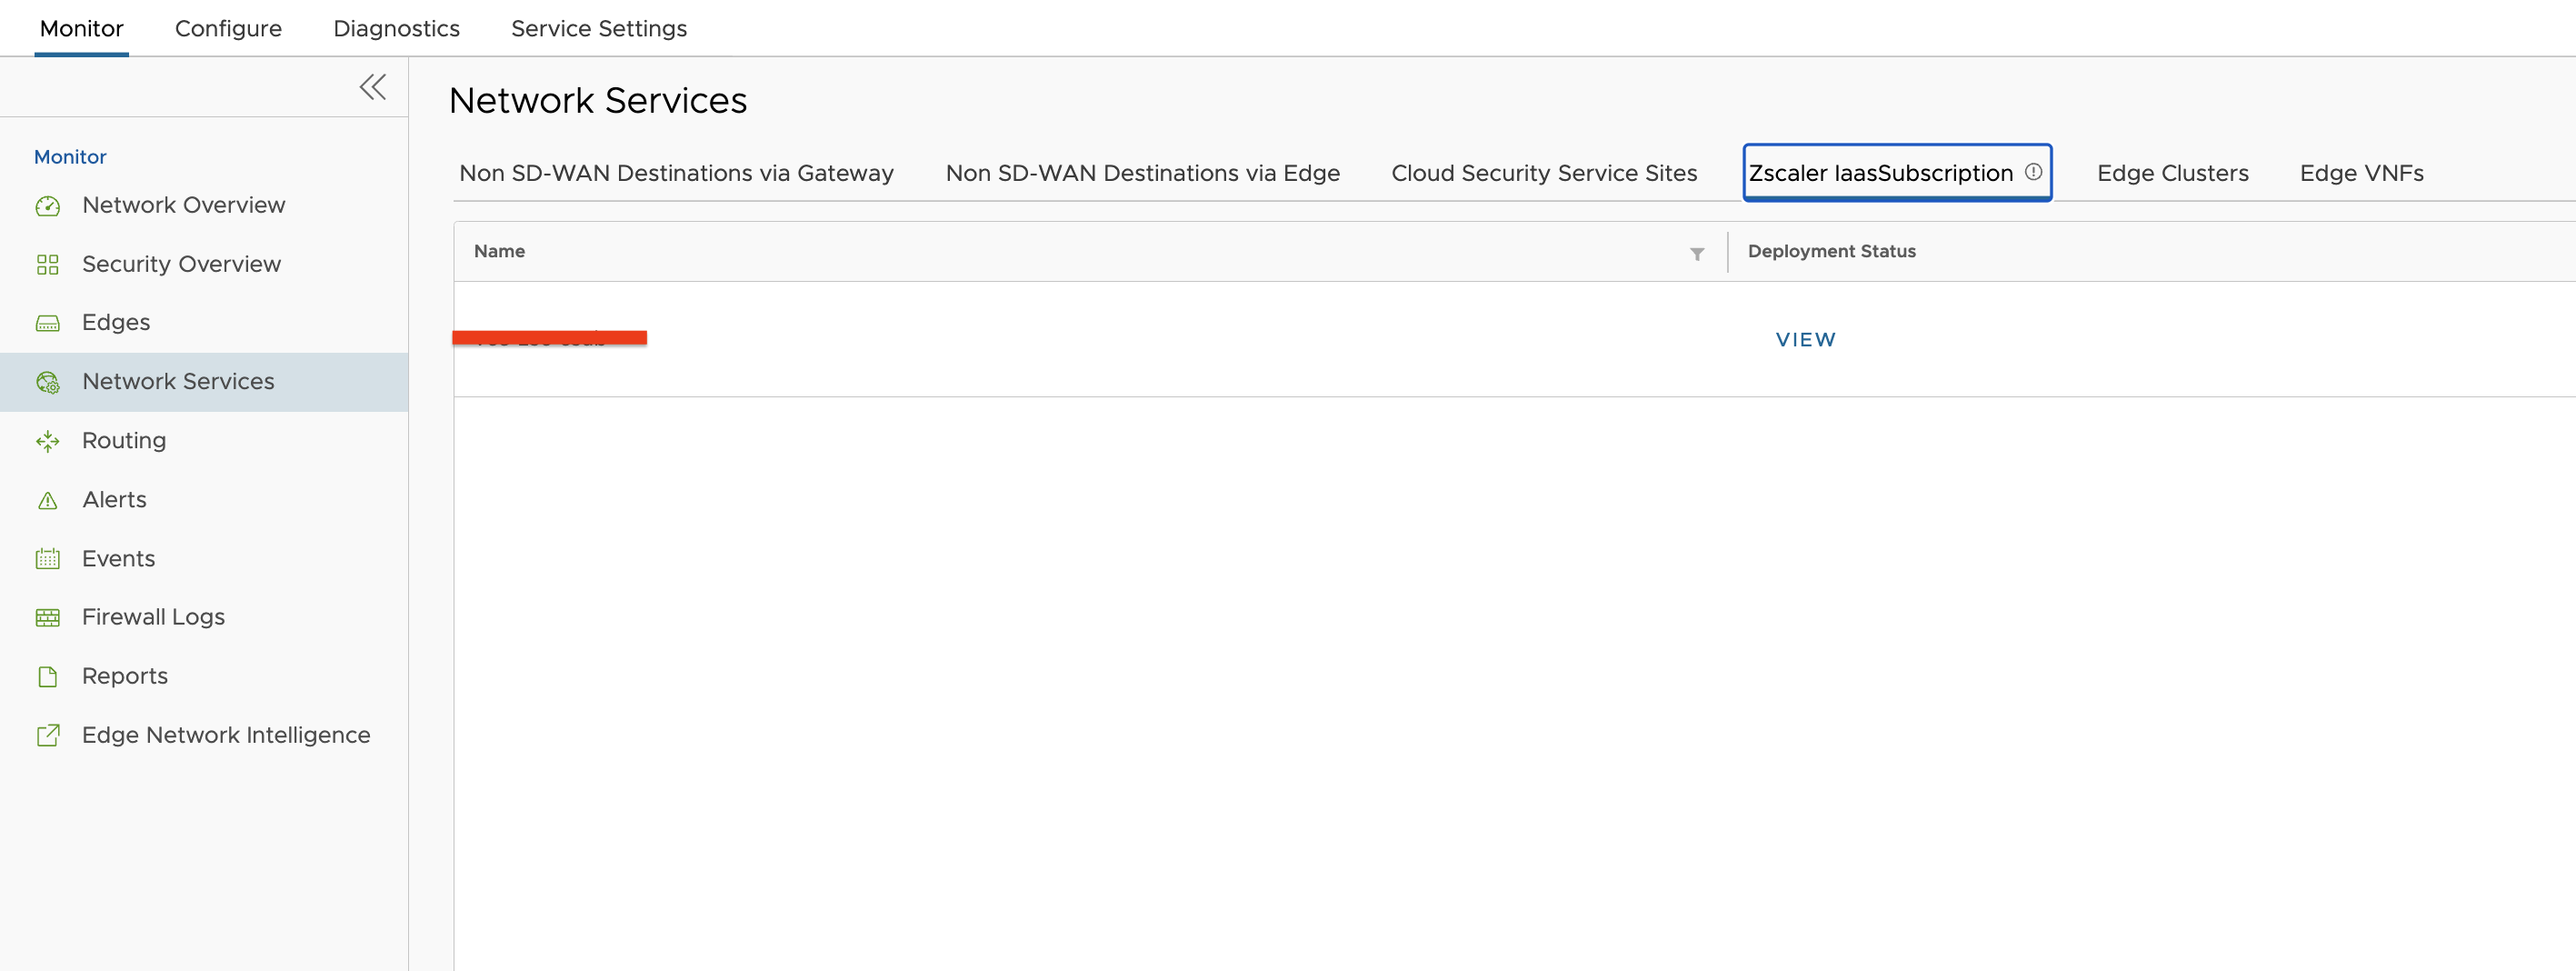Select the Routing icon
Viewport: 2576px width, 971px height.
coord(48,440)
